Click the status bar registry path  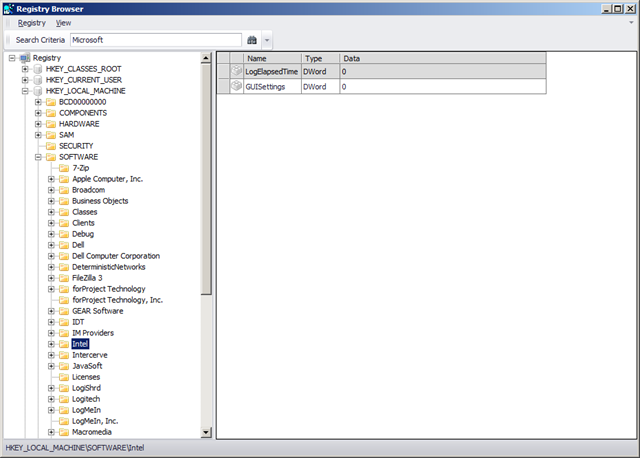tap(75, 448)
